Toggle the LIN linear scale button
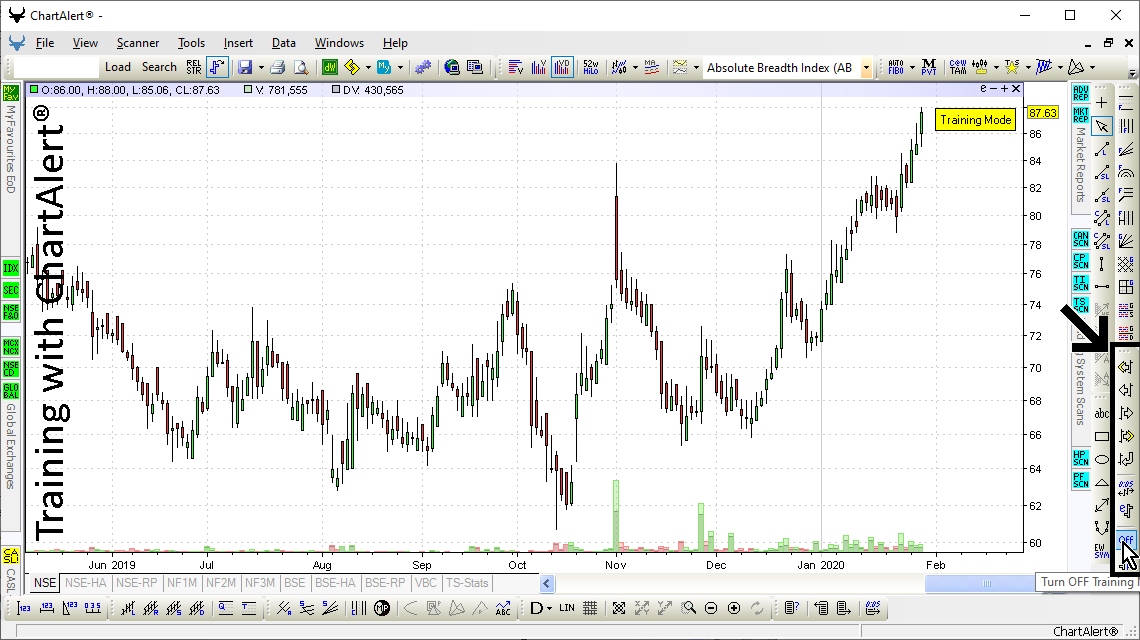The width and height of the screenshot is (1140, 640). click(567, 608)
